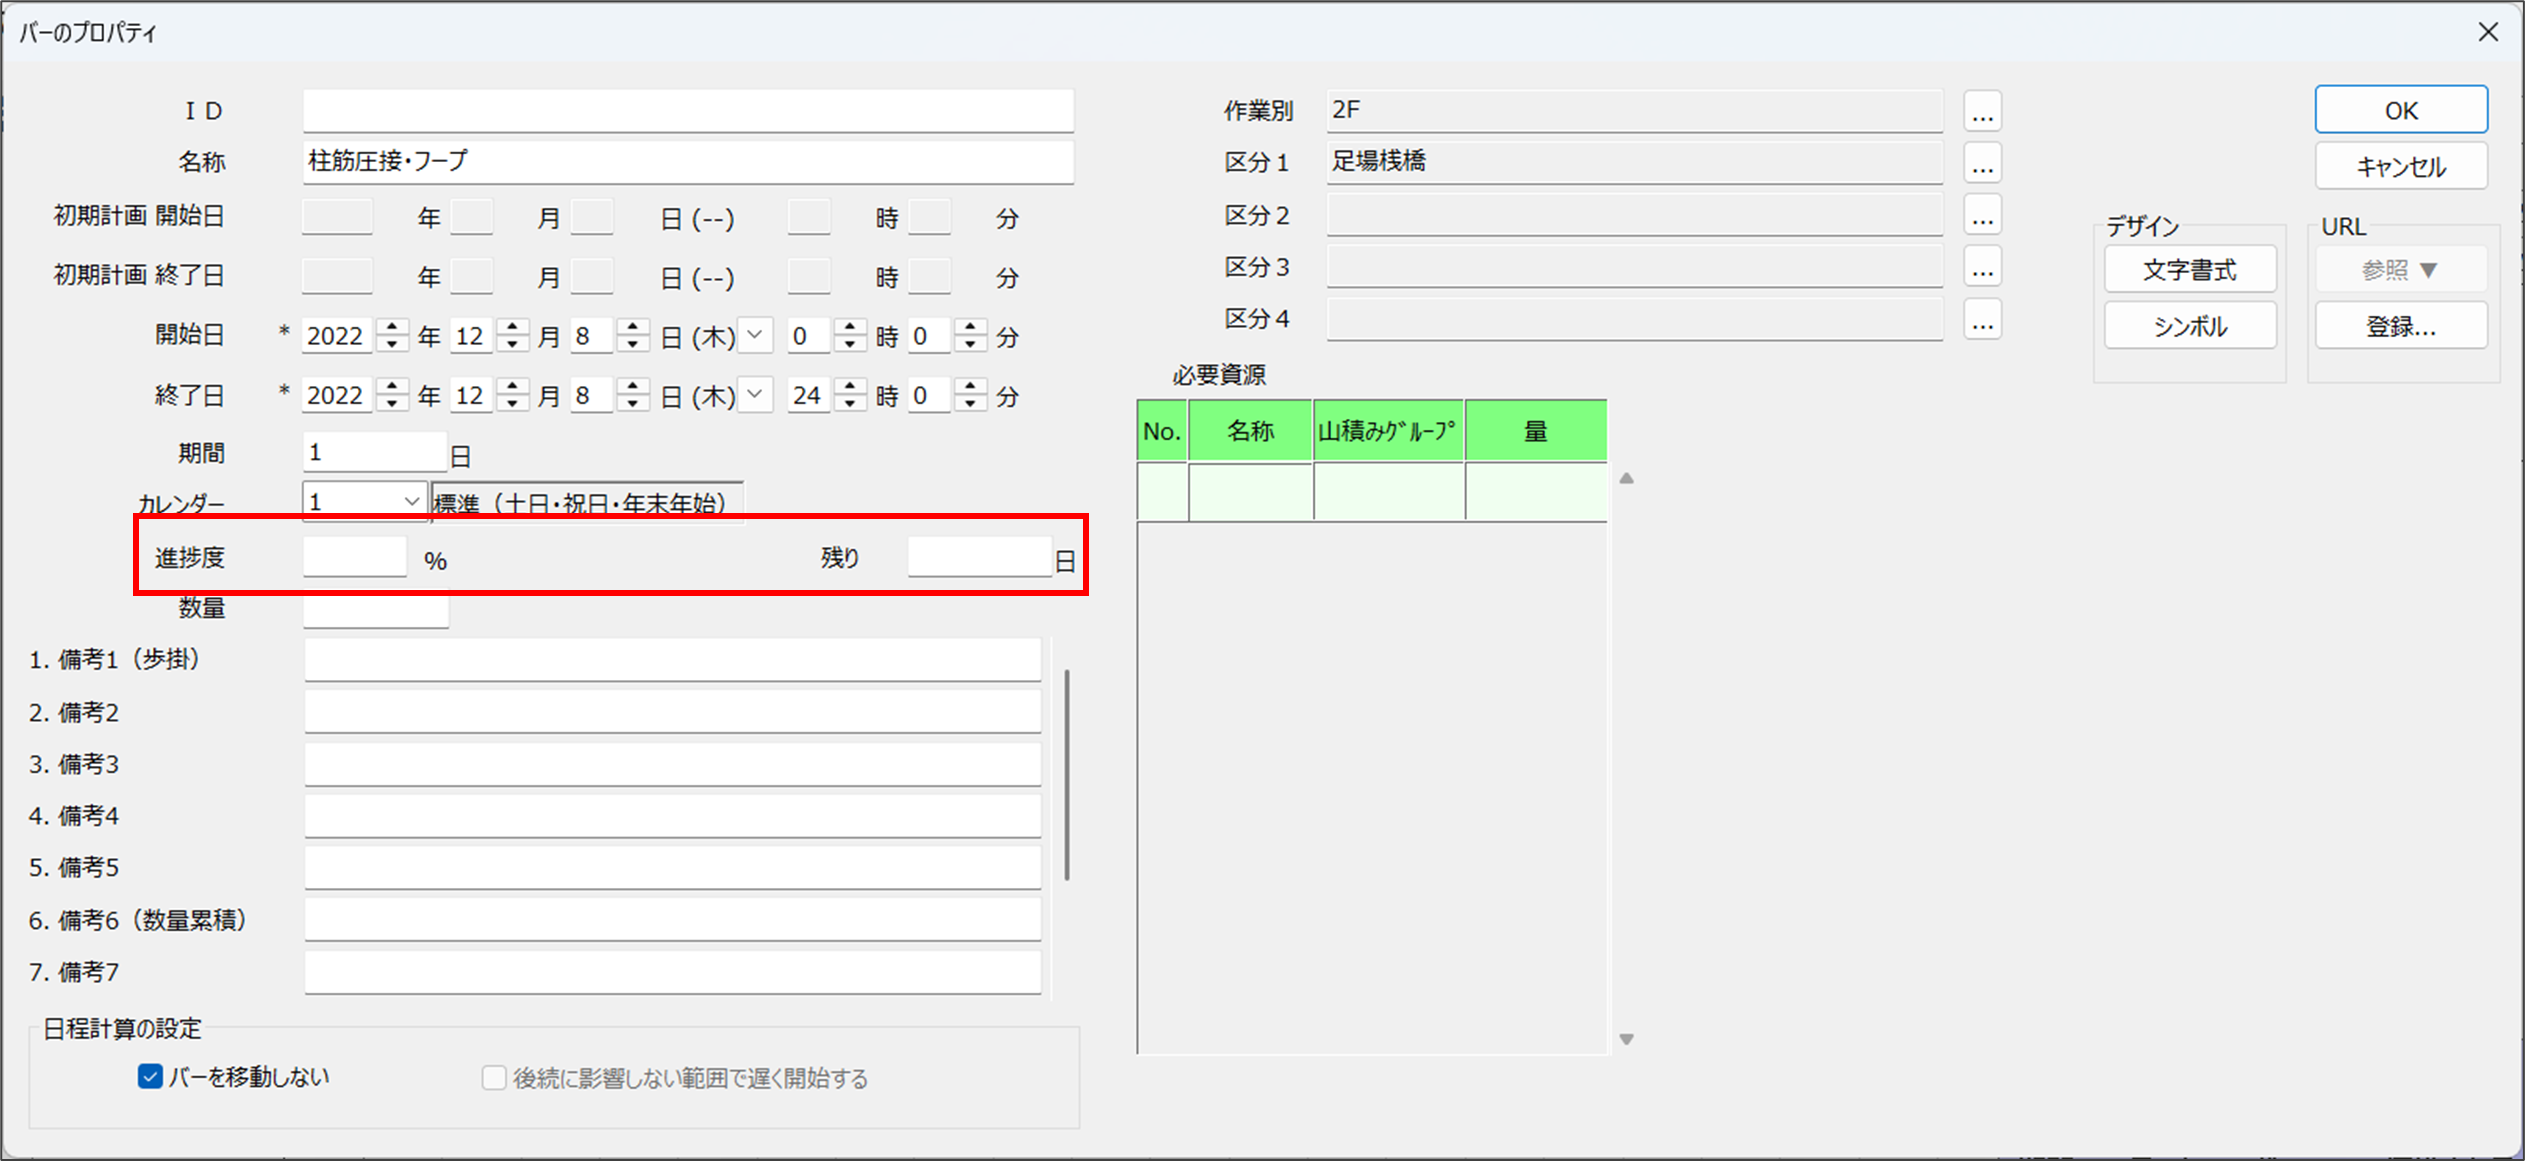Viewport: 2525px width, 1161px height.
Task: Click the 名称 column header in 必要資源
Action: 1250,431
